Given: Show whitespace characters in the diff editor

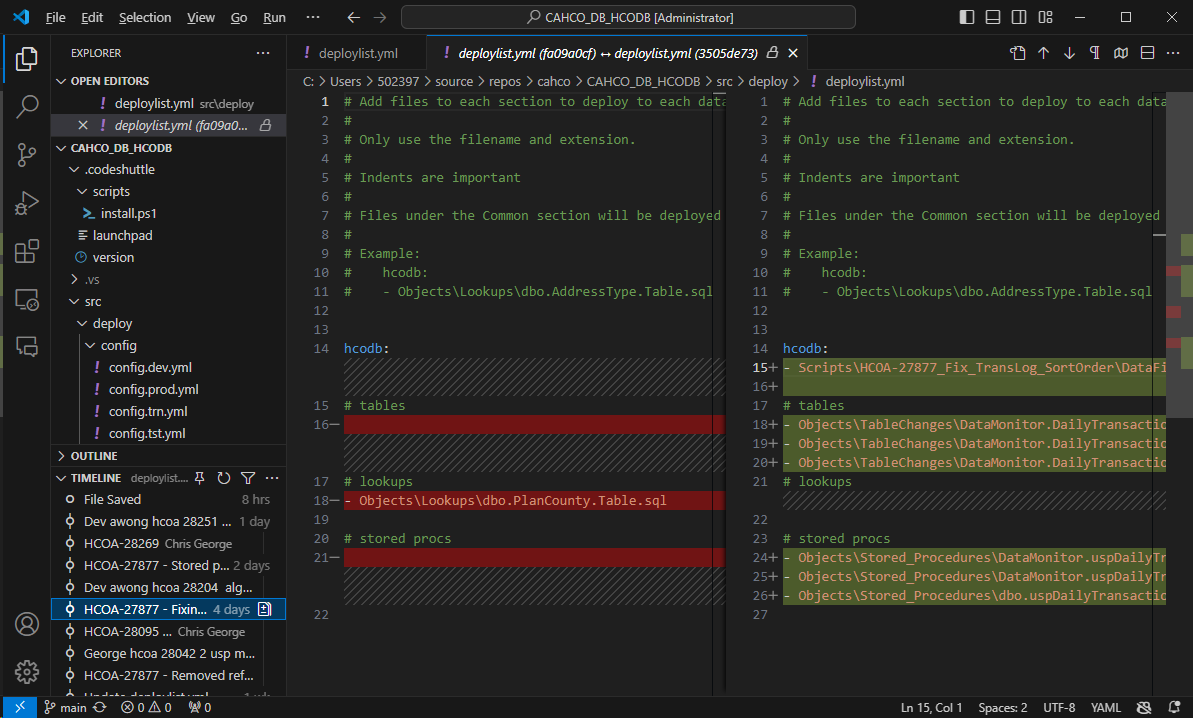Looking at the screenshot, I should [x=1094, y=52].
